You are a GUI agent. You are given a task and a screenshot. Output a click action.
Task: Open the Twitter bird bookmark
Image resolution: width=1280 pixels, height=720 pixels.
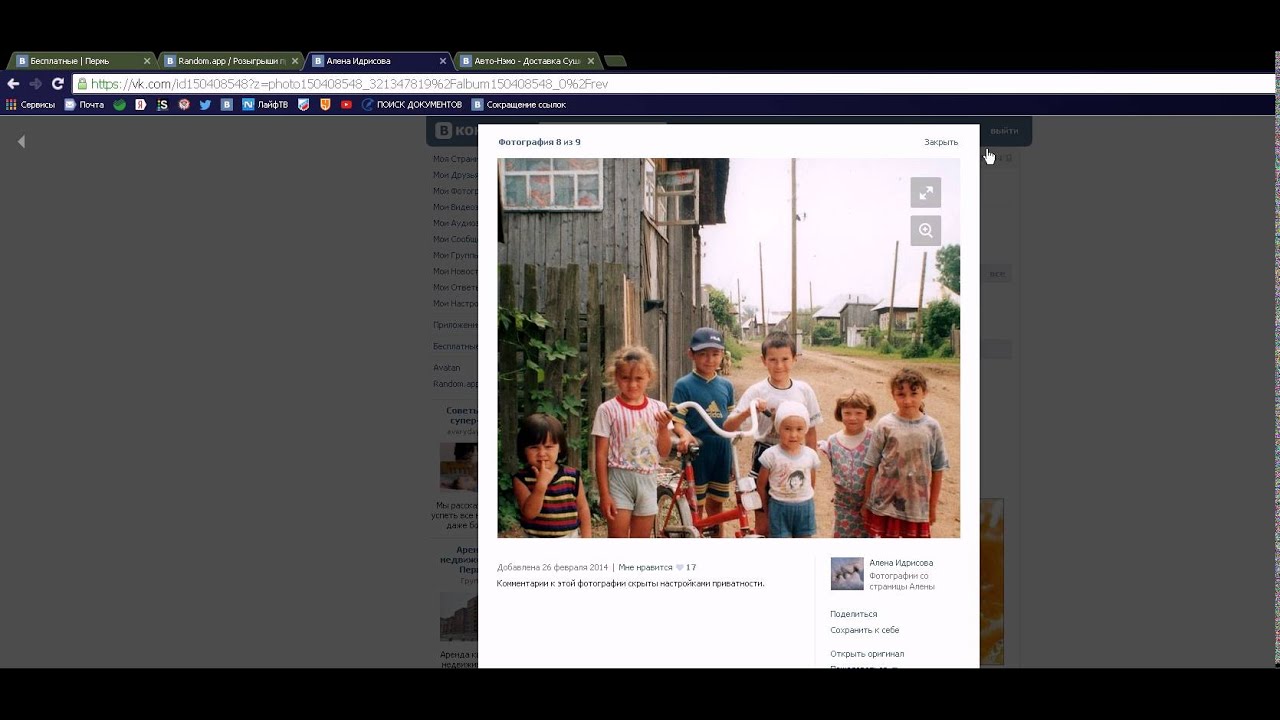[x=205, y=104]
